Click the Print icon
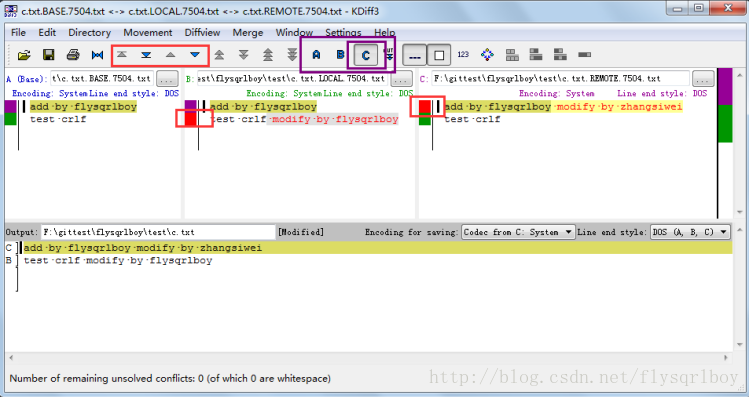Image resolution: width=750 pixels, height=397 pixels. tap(73, 55)
